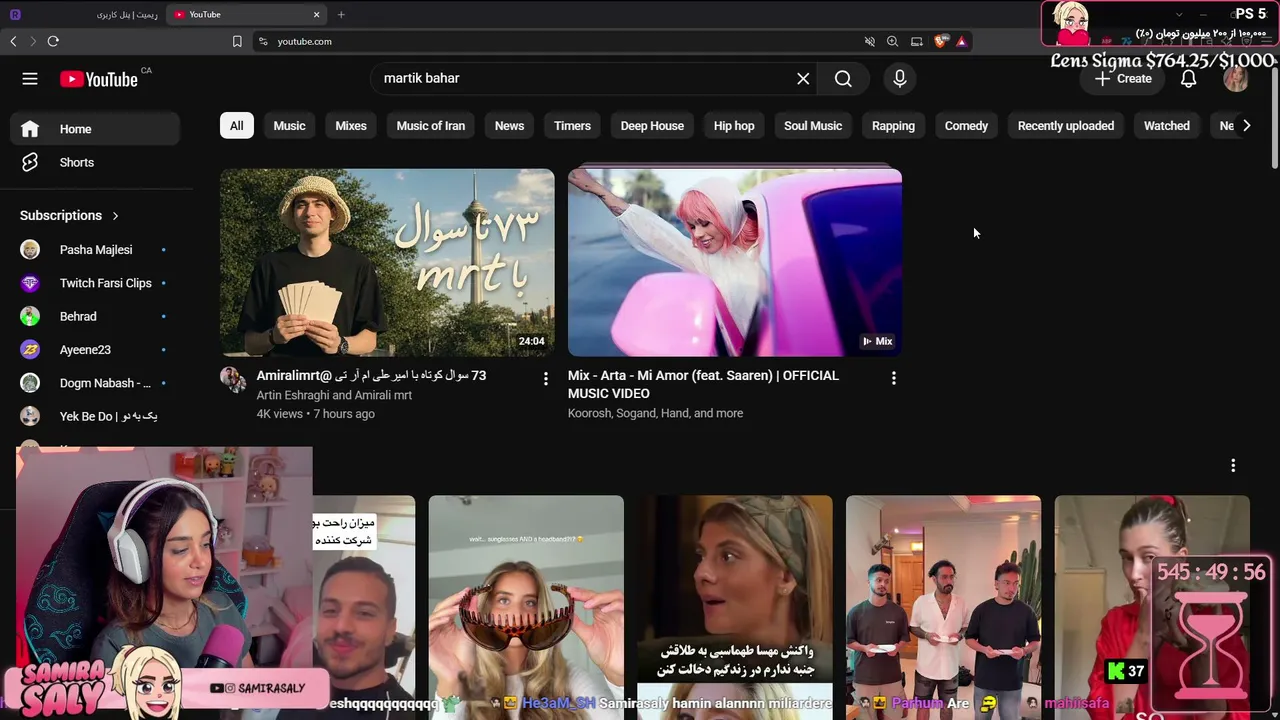This screenshot has height=720, width=1280.
Task: Open Yek Be Do channel in subscriptions
Action: pos(96,416)
